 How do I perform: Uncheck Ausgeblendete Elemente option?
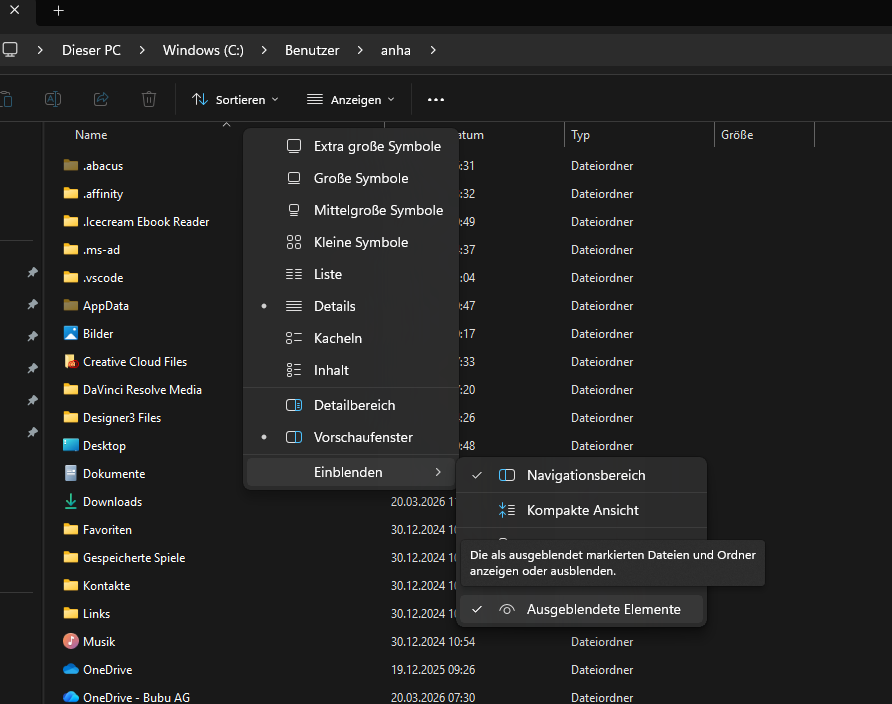(x=603, y=609)
